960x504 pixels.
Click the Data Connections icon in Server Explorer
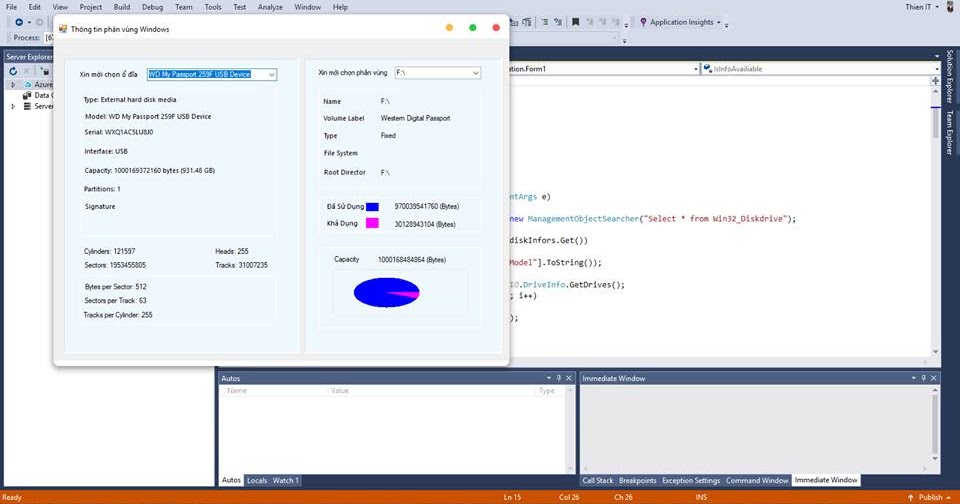(27, 95)
